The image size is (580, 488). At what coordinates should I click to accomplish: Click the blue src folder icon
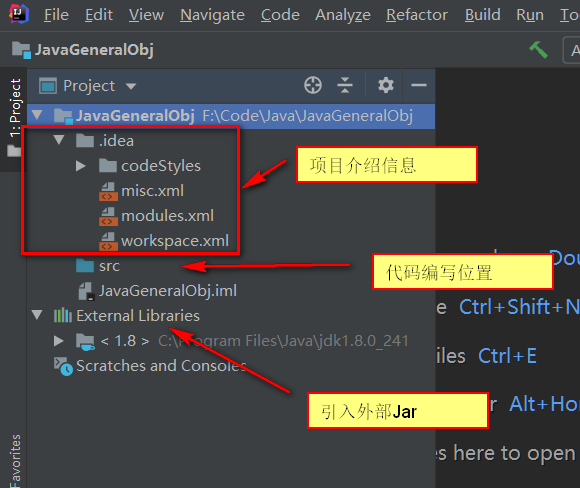point(85,266)
